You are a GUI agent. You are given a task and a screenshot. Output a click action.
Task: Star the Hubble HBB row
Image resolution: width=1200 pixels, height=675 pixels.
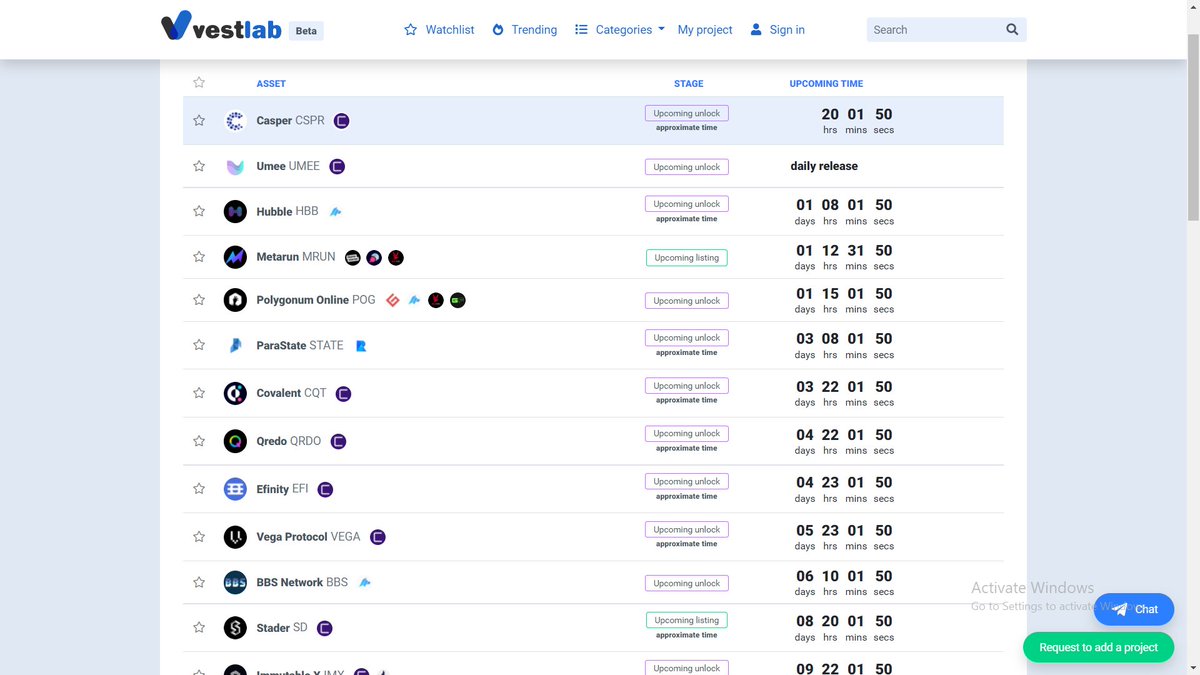point(199,211)
